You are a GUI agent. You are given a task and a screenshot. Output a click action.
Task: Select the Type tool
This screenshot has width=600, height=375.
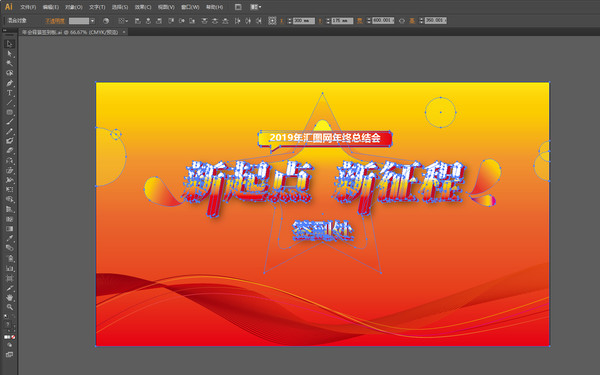coord(10,93)
